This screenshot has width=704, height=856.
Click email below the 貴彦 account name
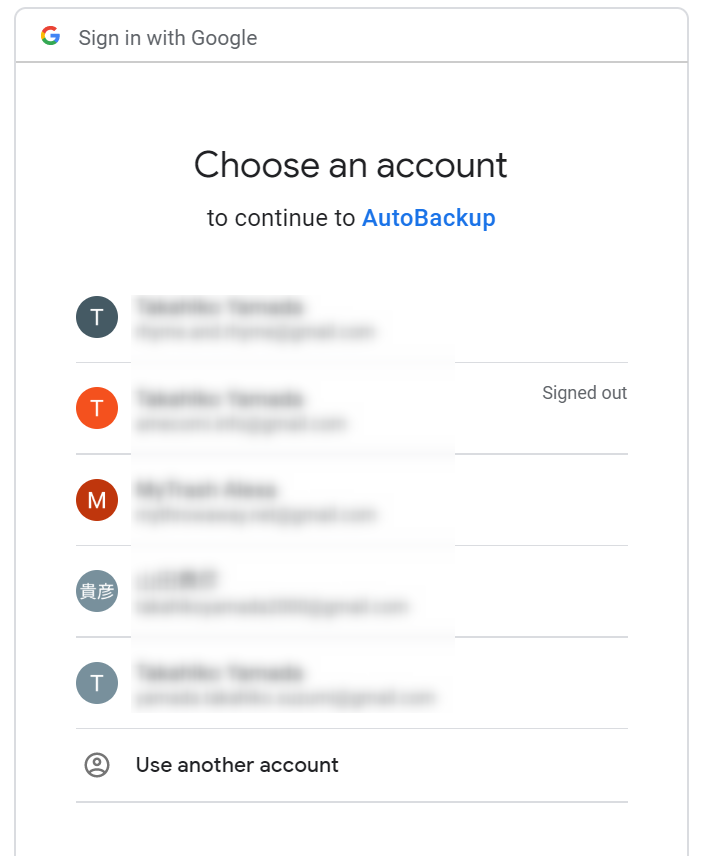pyautogui.click(x=272, y=606)
